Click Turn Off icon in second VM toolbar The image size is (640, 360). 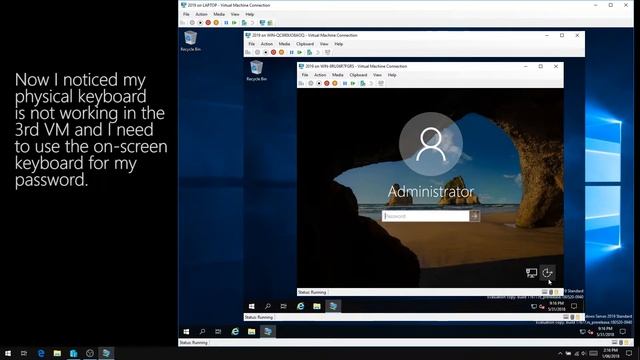pyautogui.click(x=266, y=52)
